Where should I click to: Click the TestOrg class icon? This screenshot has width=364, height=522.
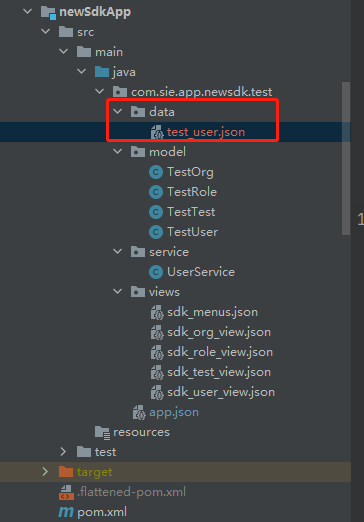pos(156,172)
